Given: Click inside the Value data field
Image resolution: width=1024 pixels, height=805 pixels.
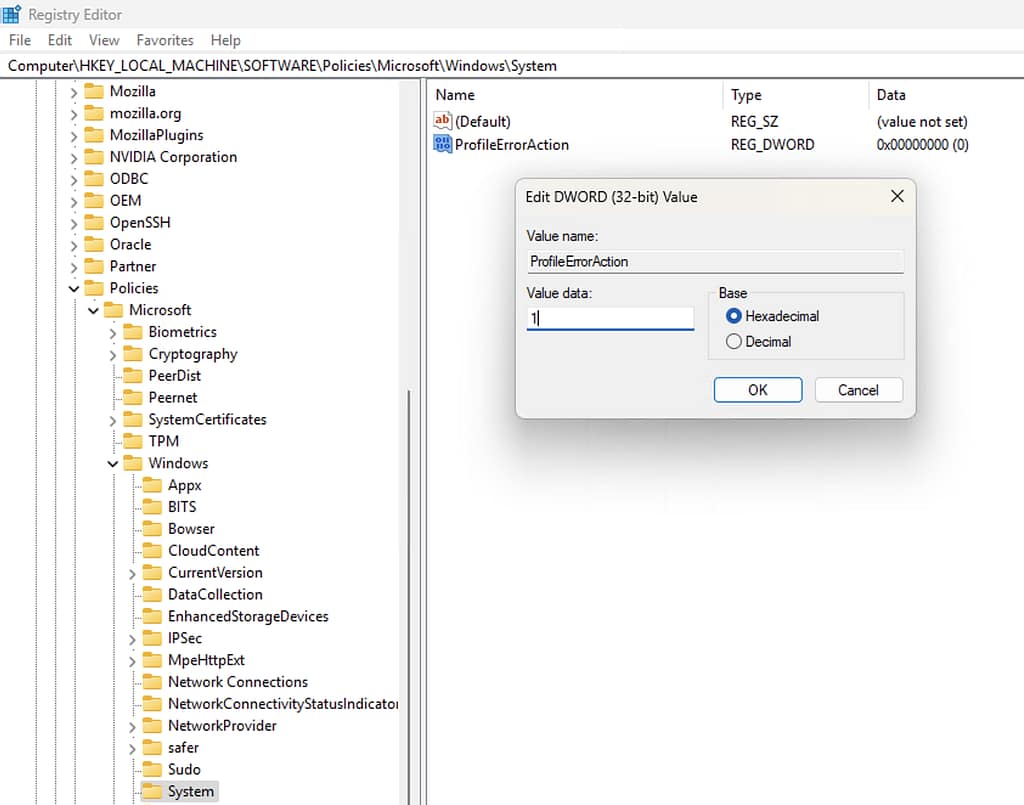Looking at the screenshot, I should point(610,317).
